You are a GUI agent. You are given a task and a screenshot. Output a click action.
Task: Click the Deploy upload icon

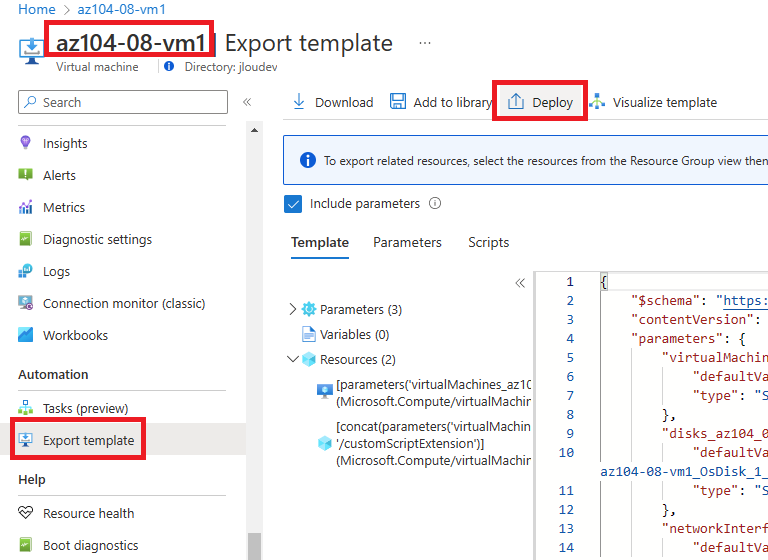[516, 101]
